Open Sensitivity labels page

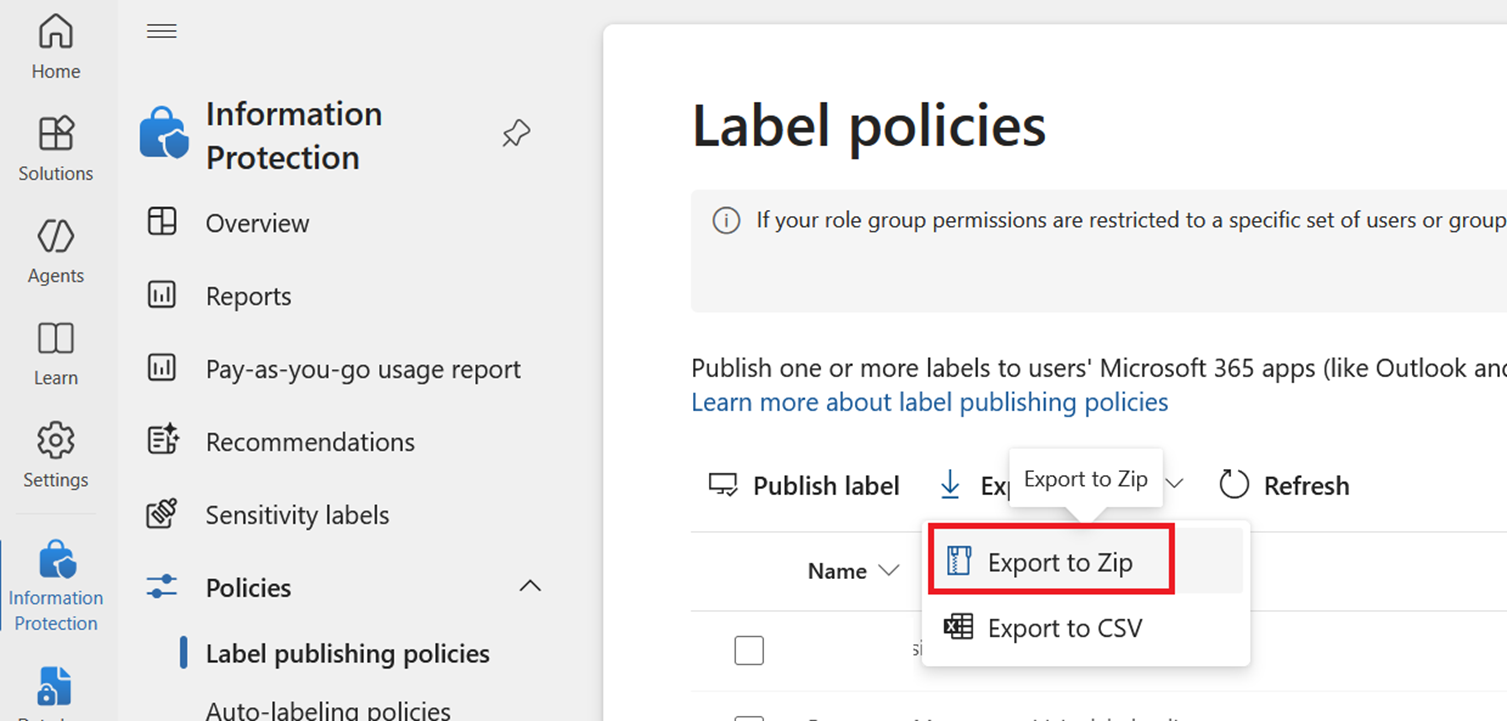[297, 515]
